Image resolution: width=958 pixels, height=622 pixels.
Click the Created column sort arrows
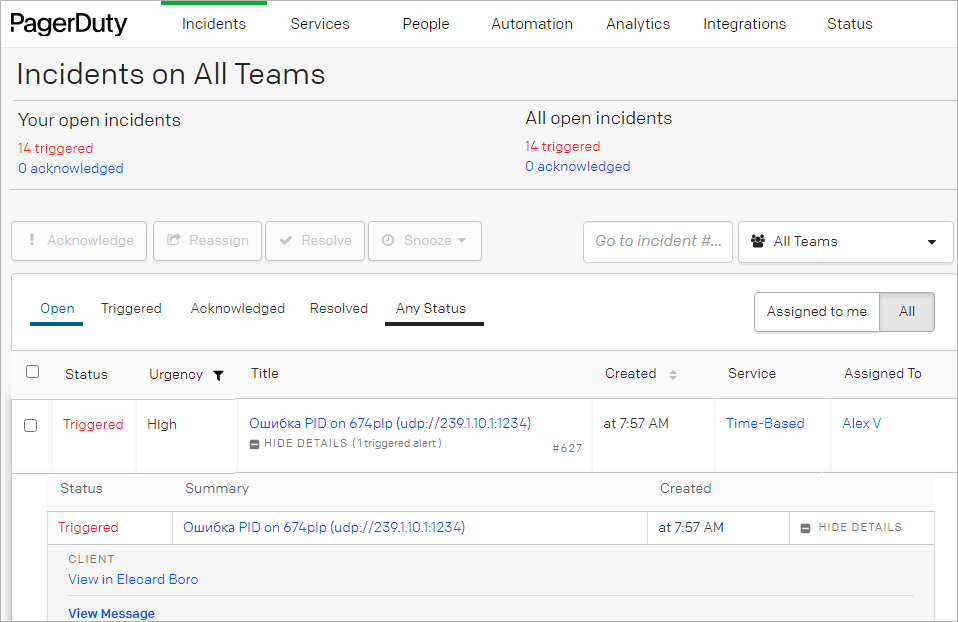click(674, 374)
